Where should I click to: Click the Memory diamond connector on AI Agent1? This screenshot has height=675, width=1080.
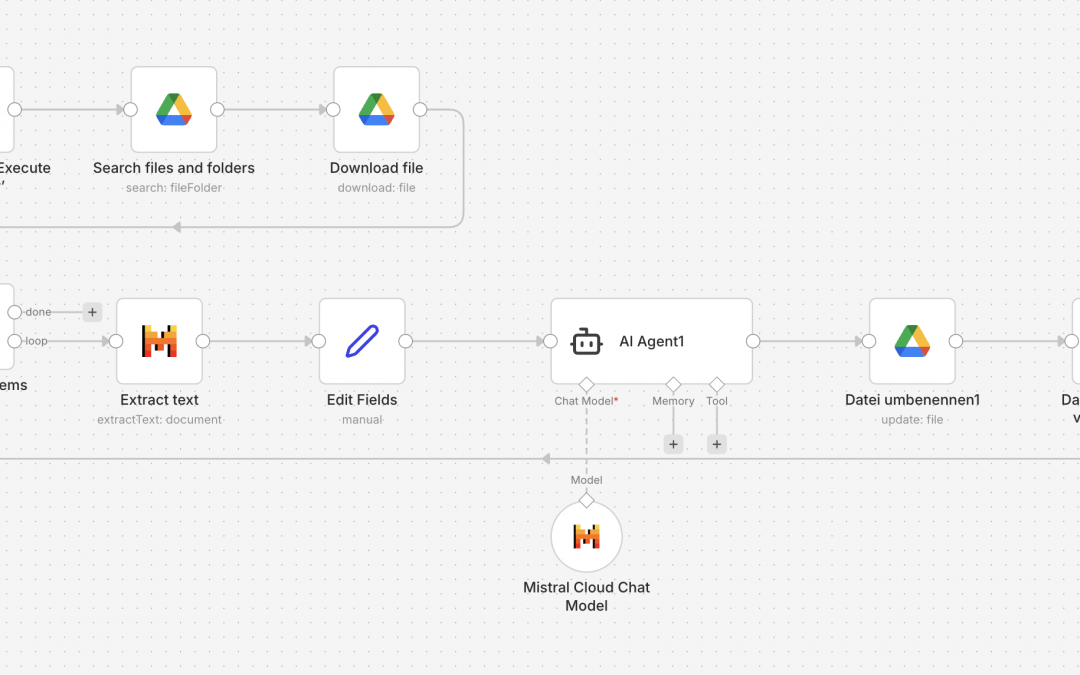[x=673, y=384]
